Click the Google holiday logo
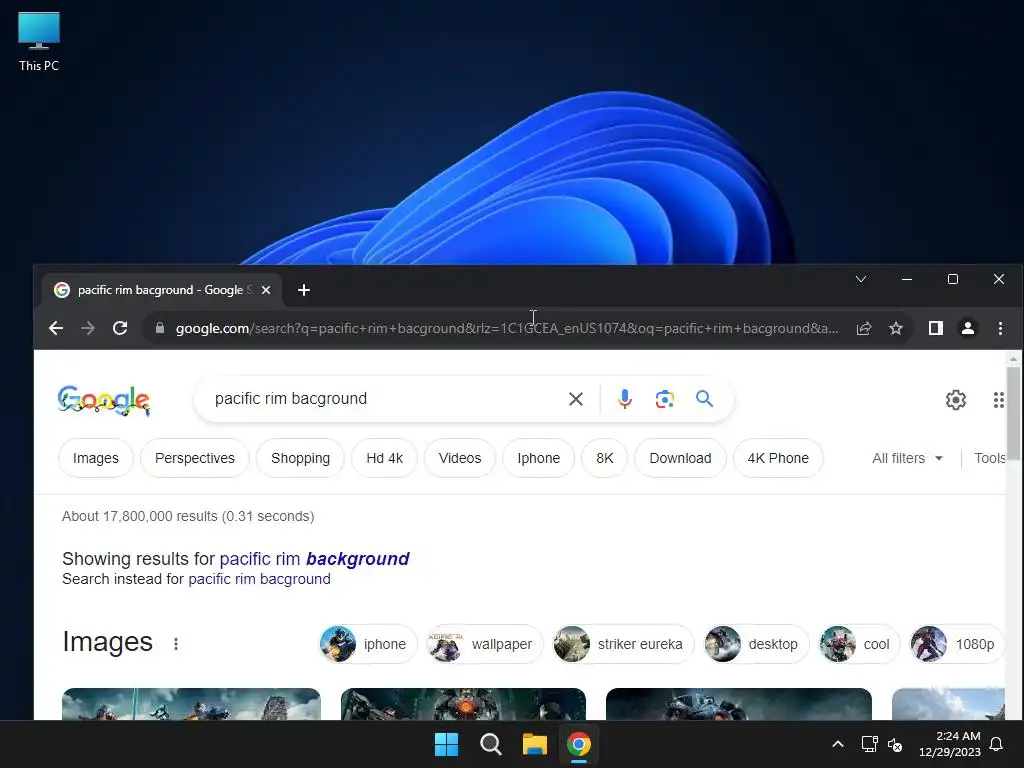Image resolution: width=1024 pixels, height=768 pixels. (x=104, y=400)
